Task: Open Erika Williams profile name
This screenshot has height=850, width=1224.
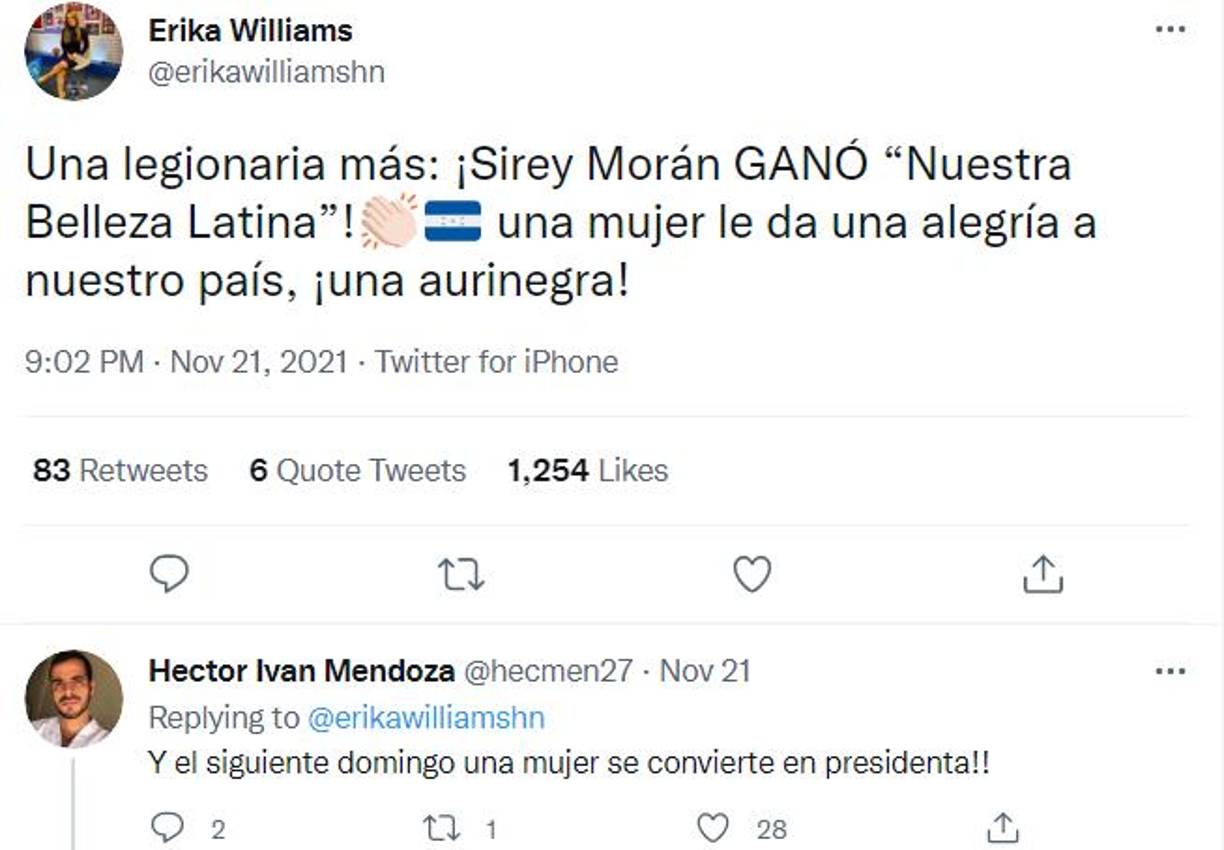Action: [249, 30]
